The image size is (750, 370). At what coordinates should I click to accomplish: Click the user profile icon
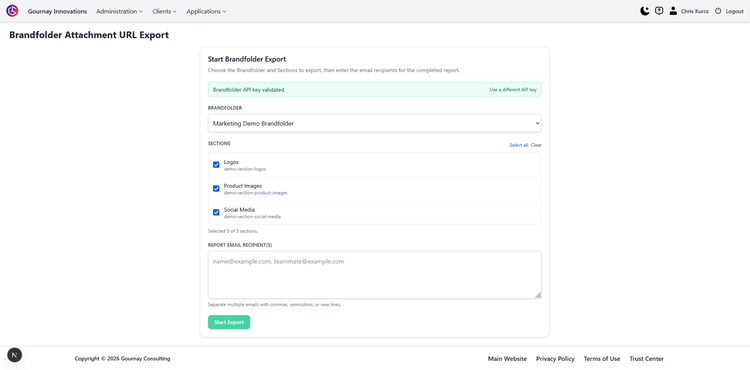click(x=673, y=11)
